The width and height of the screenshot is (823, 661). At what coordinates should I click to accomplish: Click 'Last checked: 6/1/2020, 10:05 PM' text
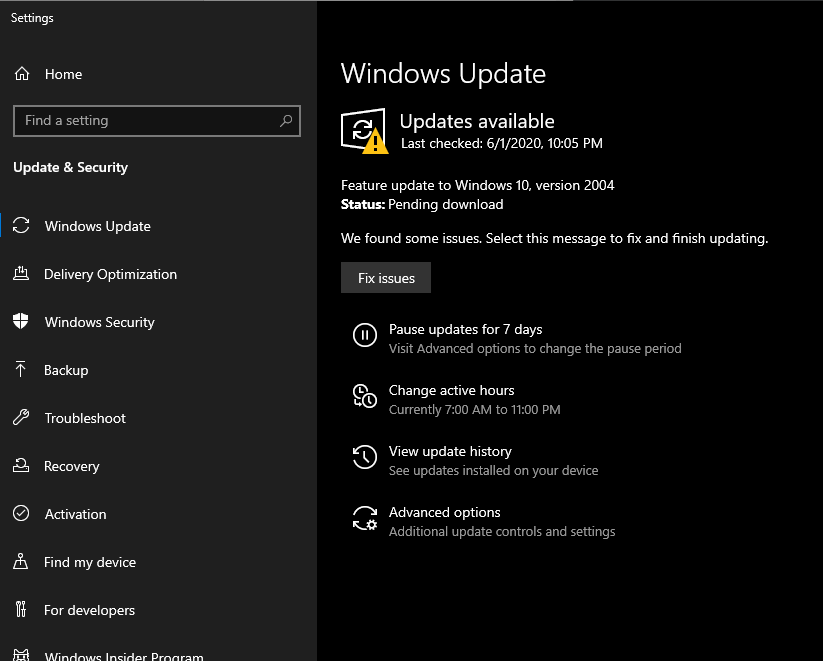pyautogui.click(x=502, y=143)
